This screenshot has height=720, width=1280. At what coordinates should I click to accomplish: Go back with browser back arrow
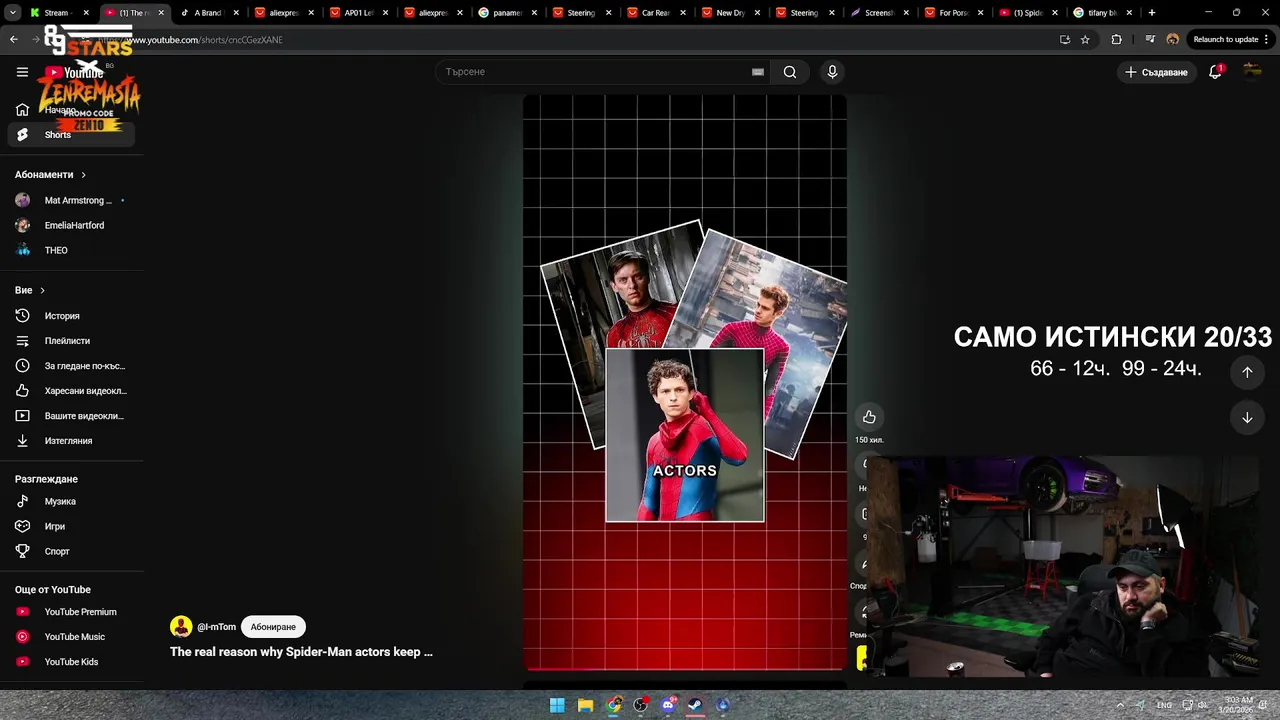(14, 40)
